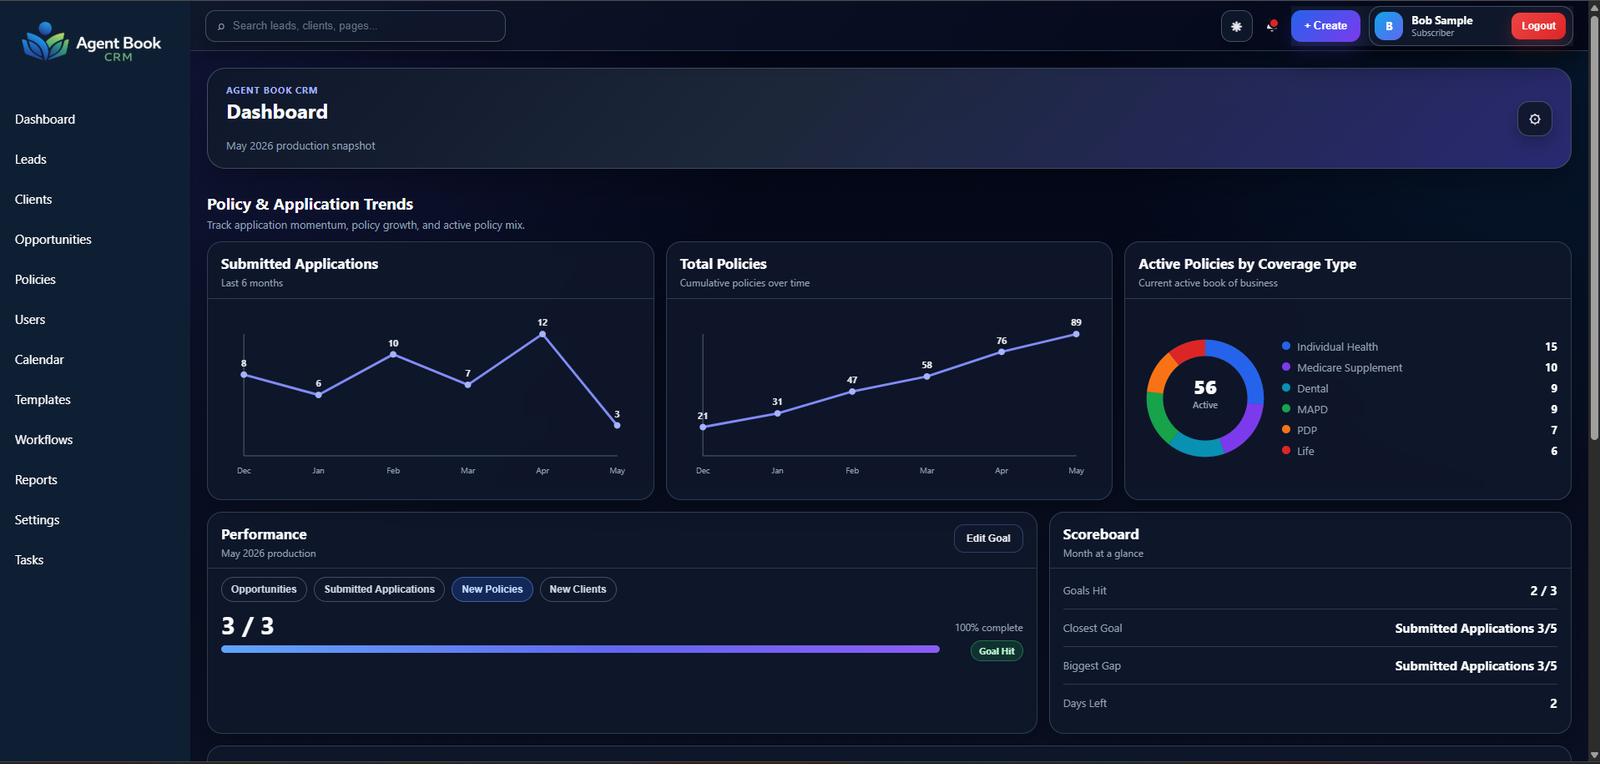Click the Apr data point labeled 76

1002,351
